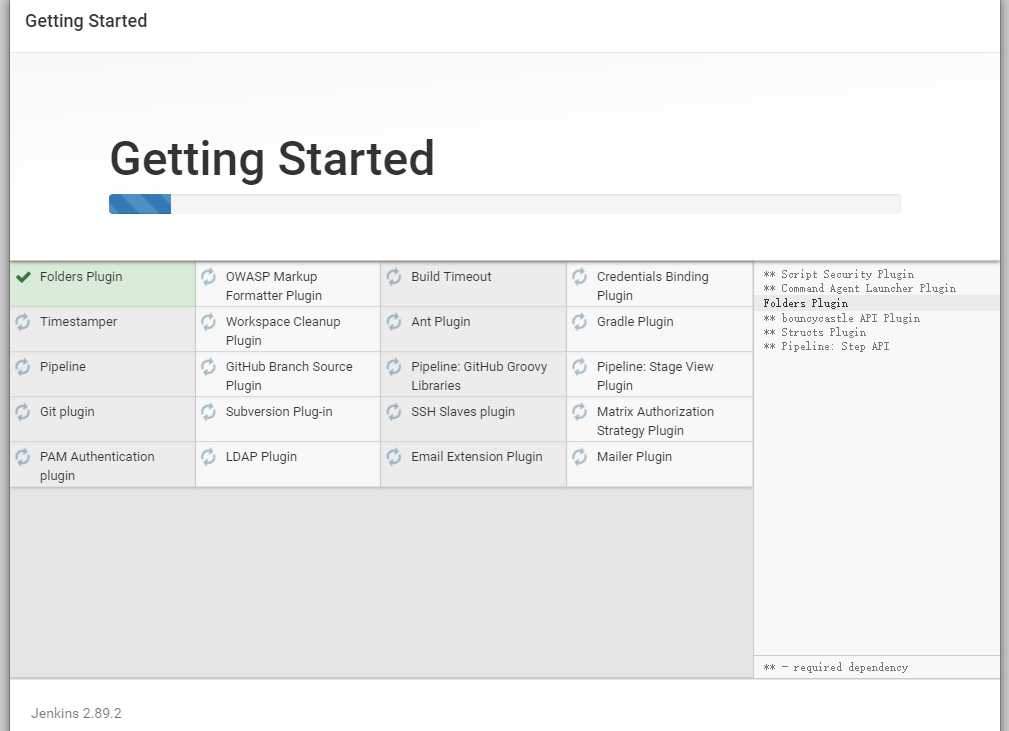
Task: Click the installation progress bar
Action: [504, 204]
